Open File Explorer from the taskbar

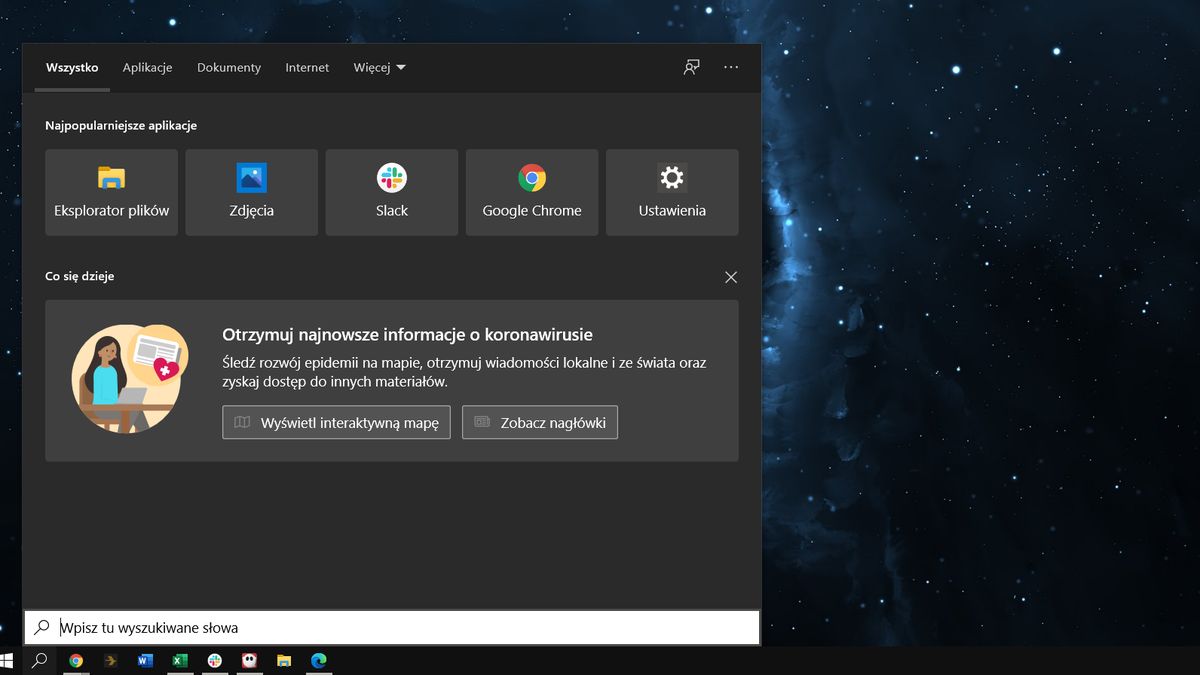coord(284,660)
